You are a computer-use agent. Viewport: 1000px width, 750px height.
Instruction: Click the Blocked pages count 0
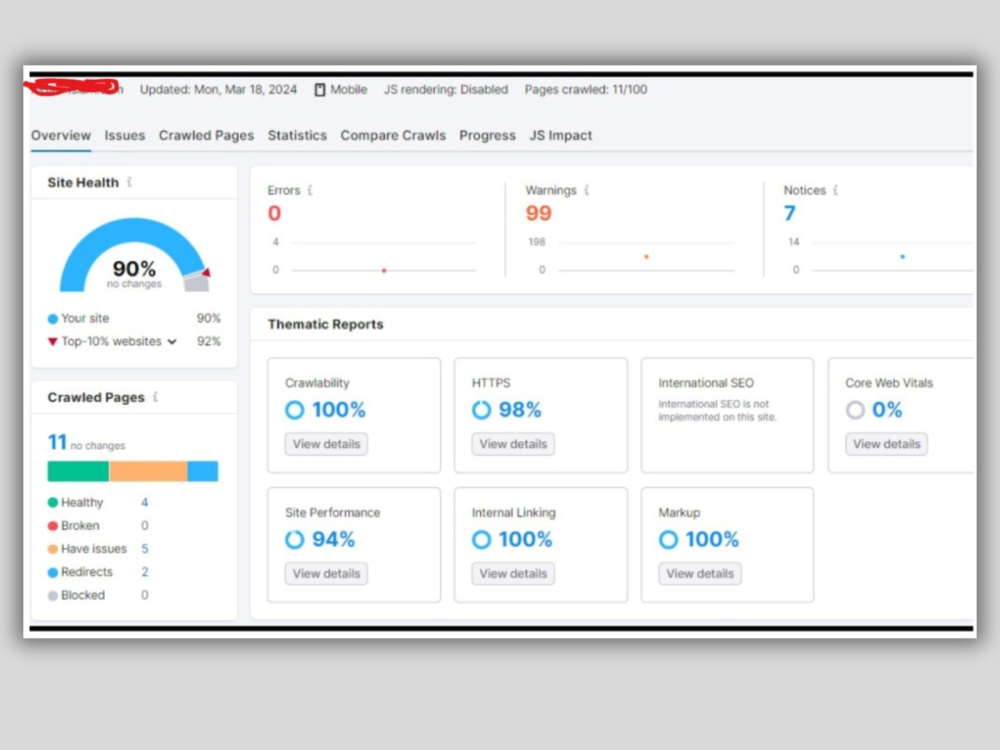click(x=145, y=595)
